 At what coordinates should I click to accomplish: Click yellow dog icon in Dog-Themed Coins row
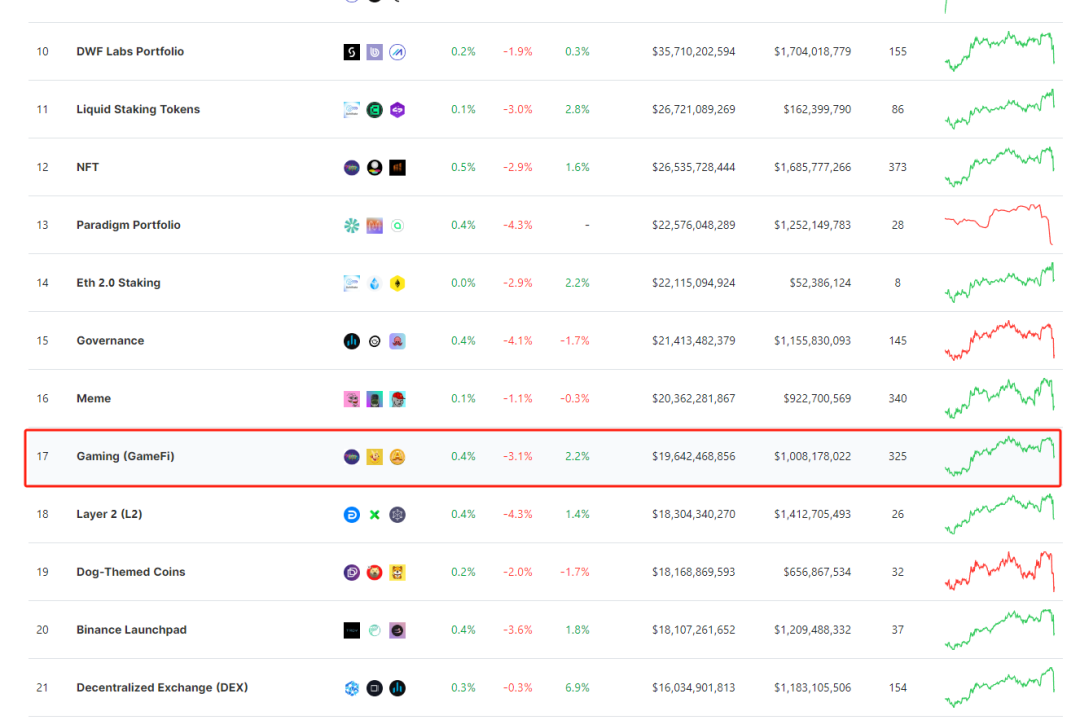click(397, 573)
